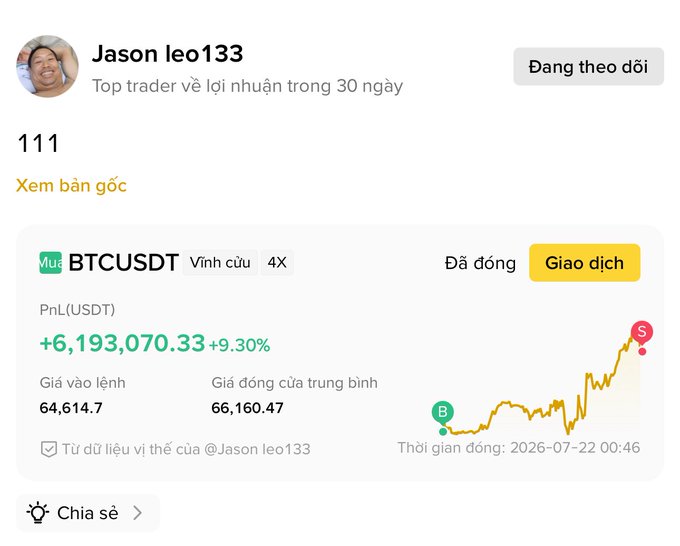Click the Đang theo dõi button
Viewport: 680px width, 546px height.
588,66
